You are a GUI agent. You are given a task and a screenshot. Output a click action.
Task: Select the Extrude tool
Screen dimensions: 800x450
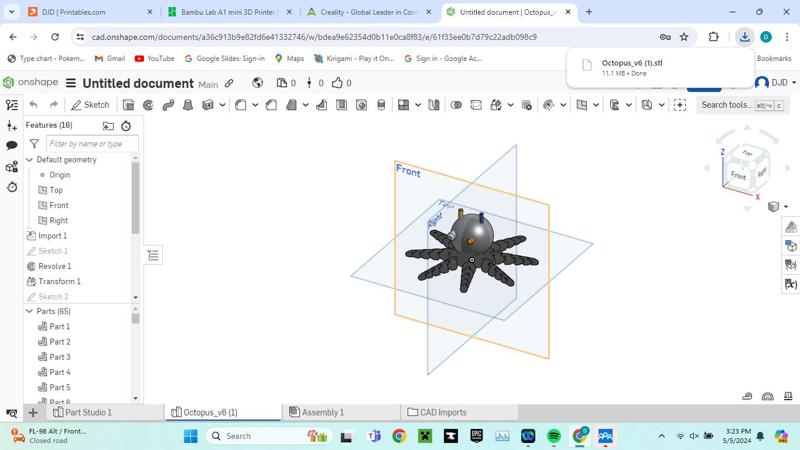(x=129, y=105)
